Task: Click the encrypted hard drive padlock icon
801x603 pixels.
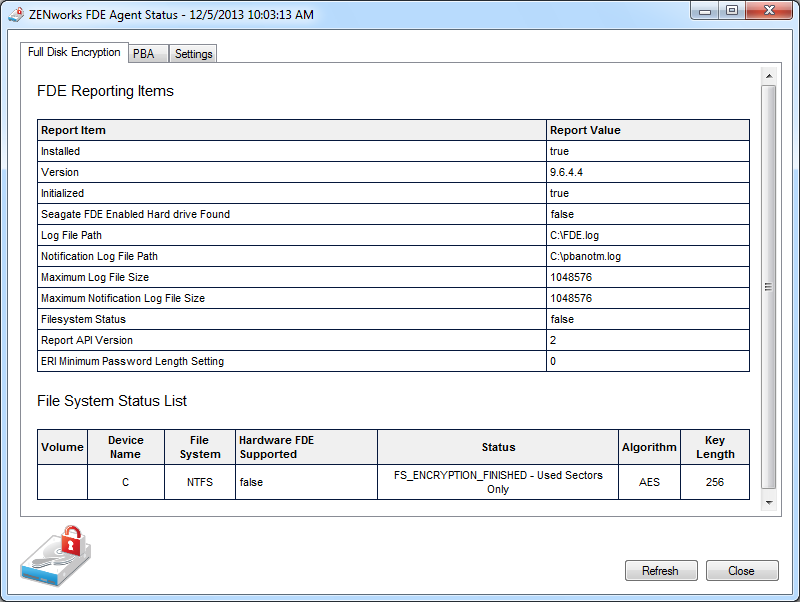Action: [x=56, y=555]
